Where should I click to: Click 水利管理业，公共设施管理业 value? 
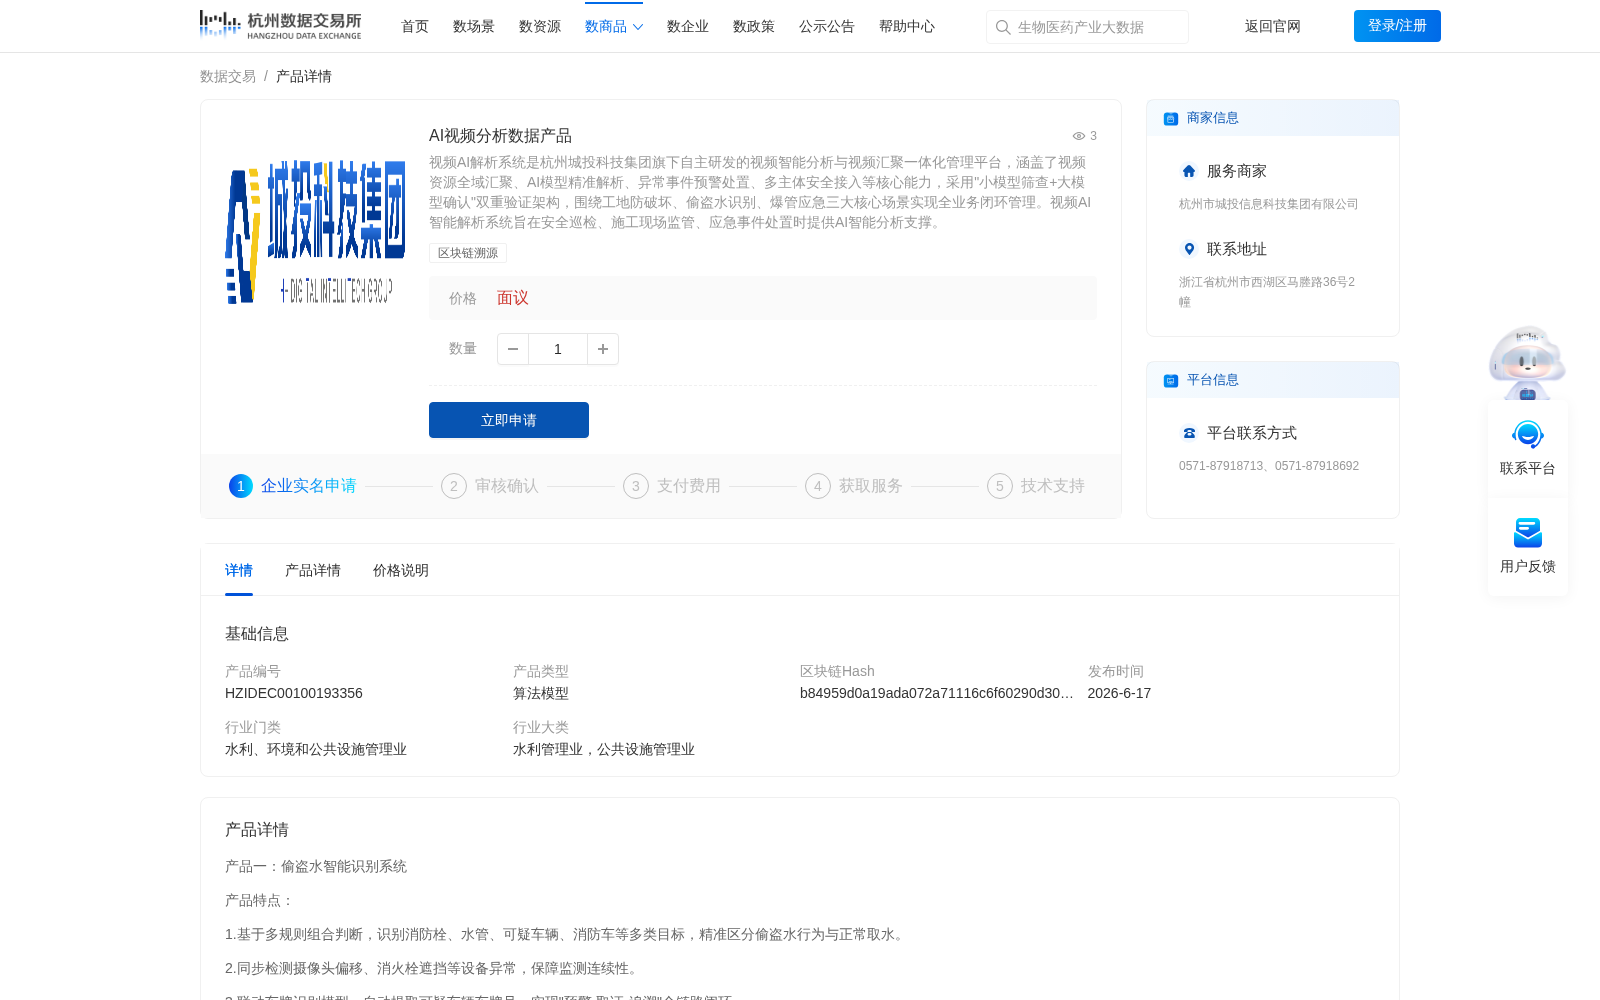point(604,749)
